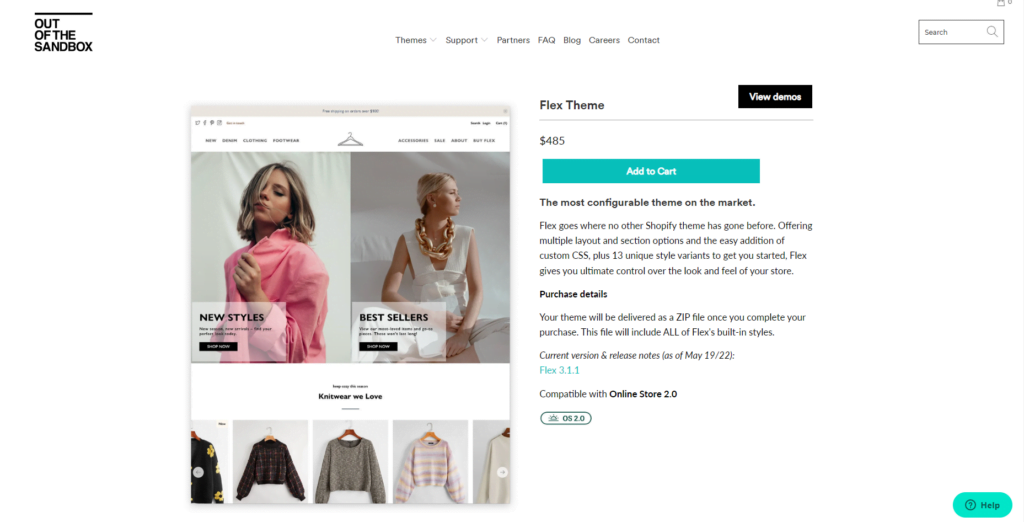Focus the Search input field
The height and width of the screenshot is (522, 1024).
953,32
